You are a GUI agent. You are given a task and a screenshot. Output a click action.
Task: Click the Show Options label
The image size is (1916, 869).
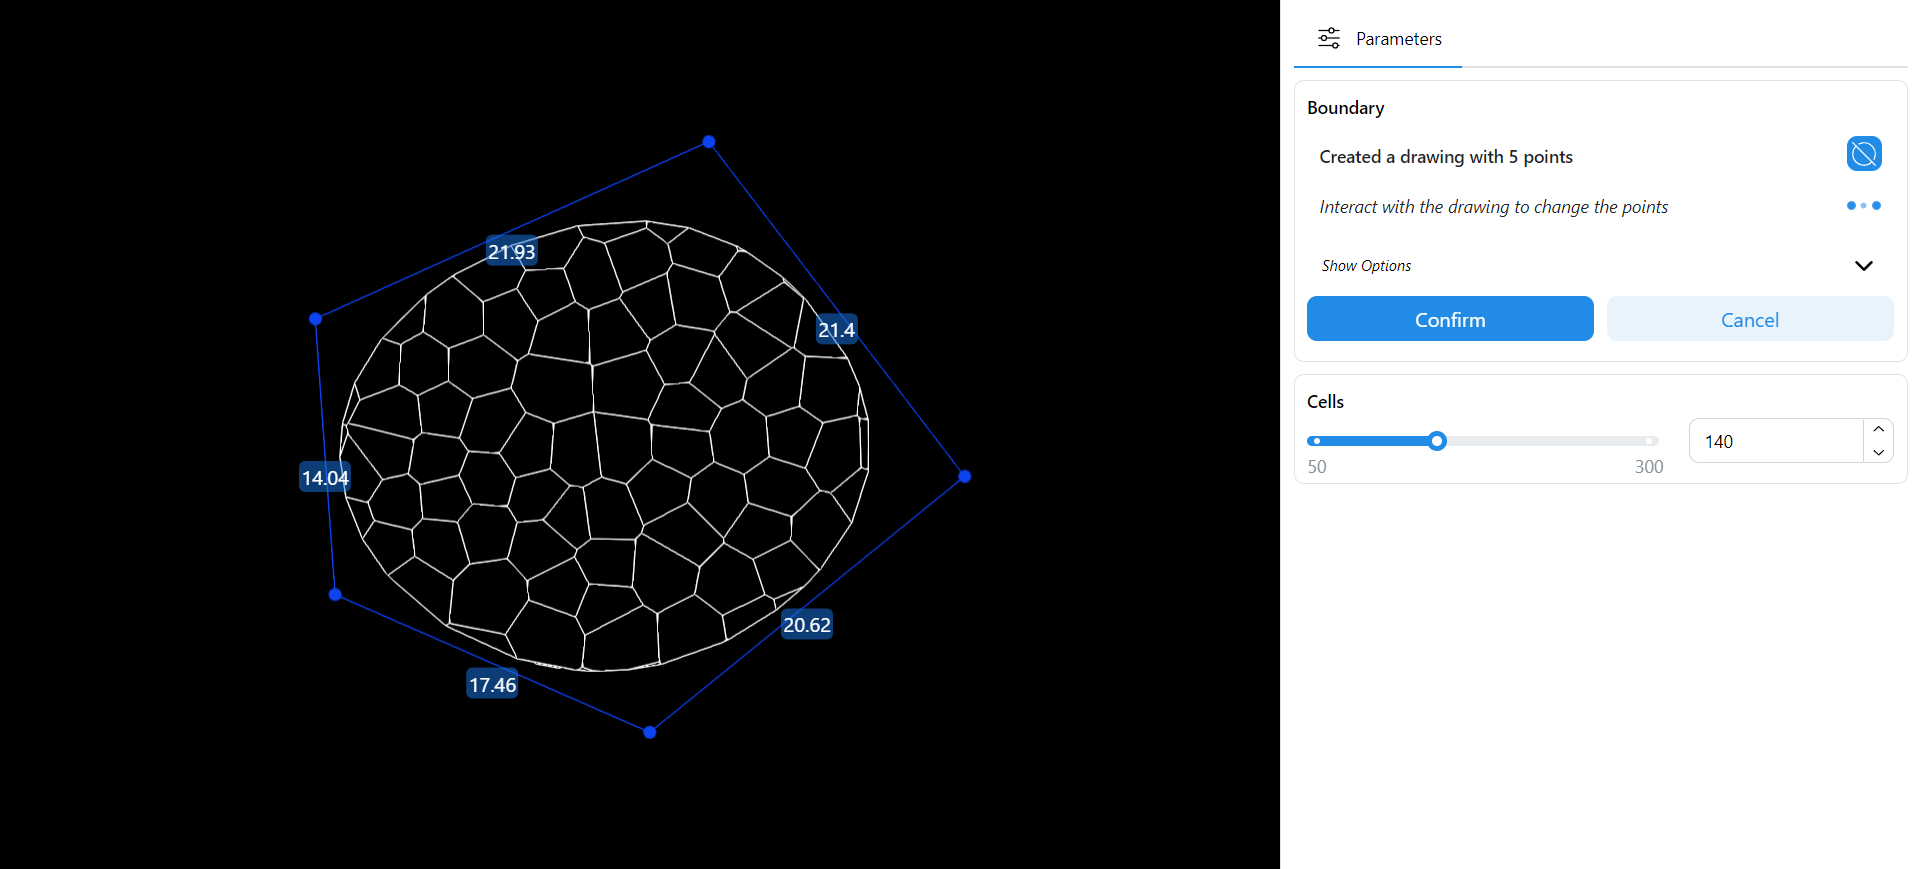[x=1366, y=266]
